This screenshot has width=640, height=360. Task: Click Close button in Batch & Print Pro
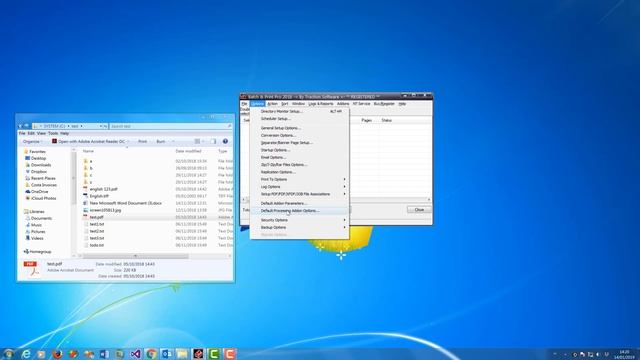coord(419,209)
